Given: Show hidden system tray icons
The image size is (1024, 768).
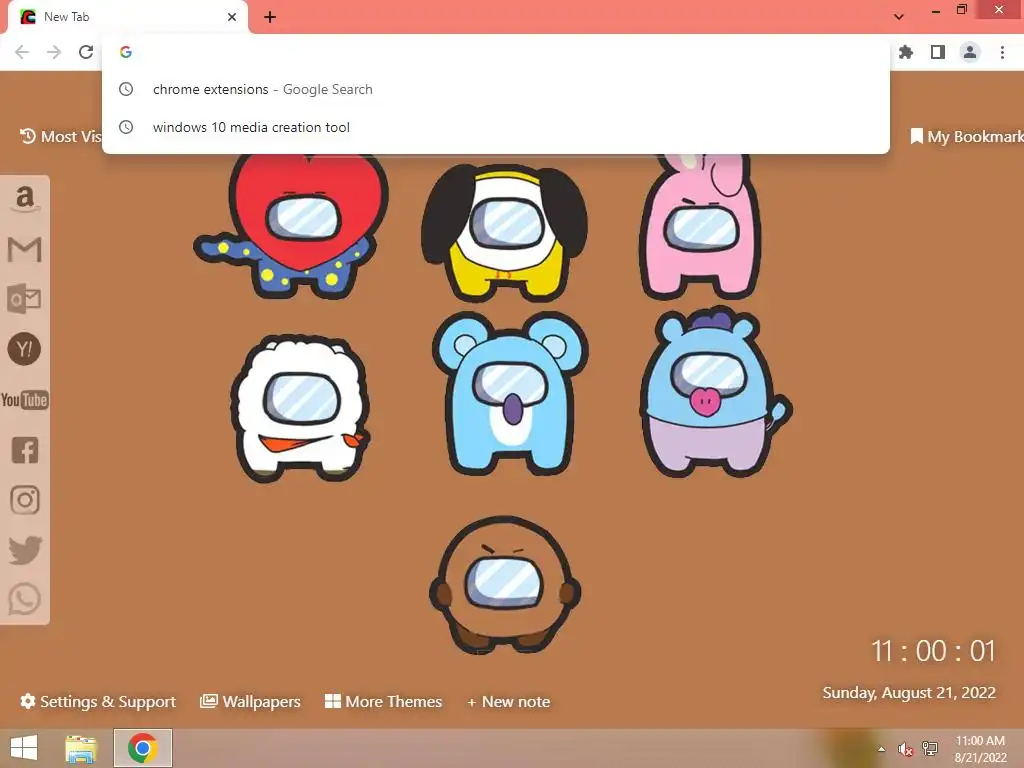Looking at the screenshot, I should (882, 749).
